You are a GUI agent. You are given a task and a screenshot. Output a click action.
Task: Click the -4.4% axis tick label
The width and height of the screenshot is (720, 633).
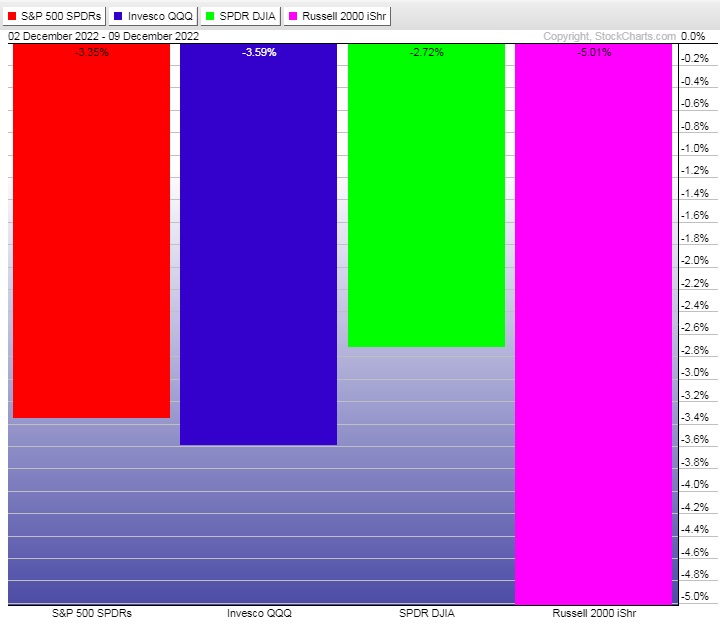695,529
